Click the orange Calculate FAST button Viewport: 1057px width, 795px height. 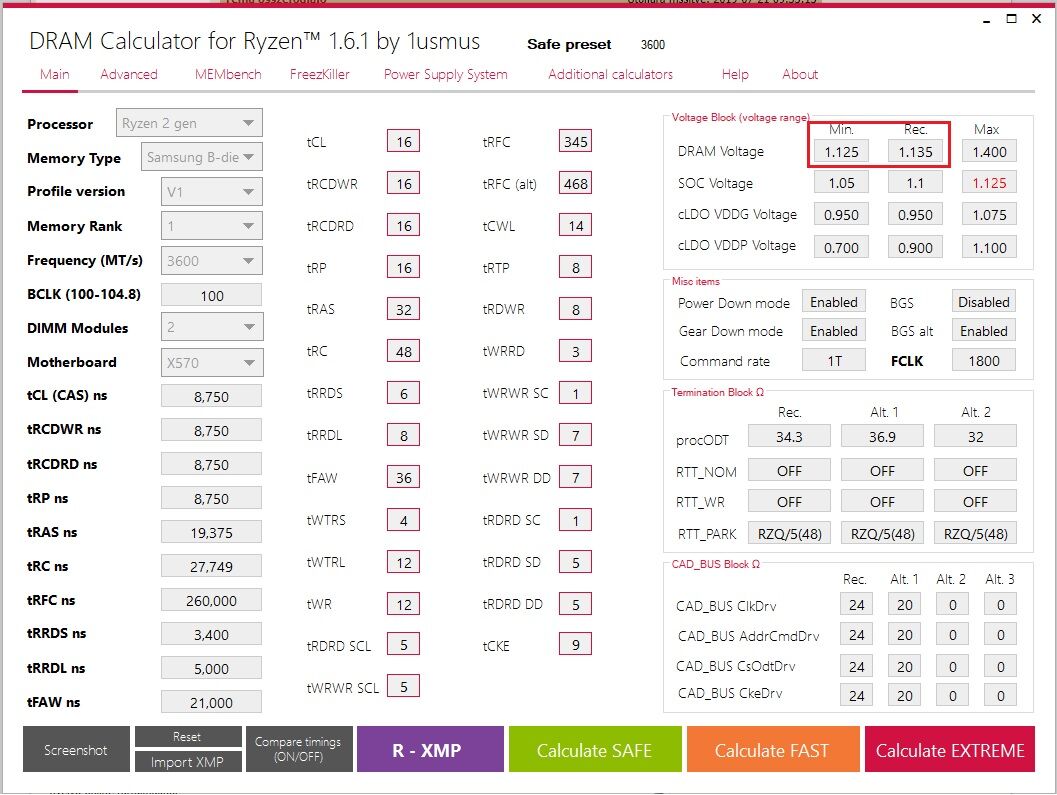(773, 749)
